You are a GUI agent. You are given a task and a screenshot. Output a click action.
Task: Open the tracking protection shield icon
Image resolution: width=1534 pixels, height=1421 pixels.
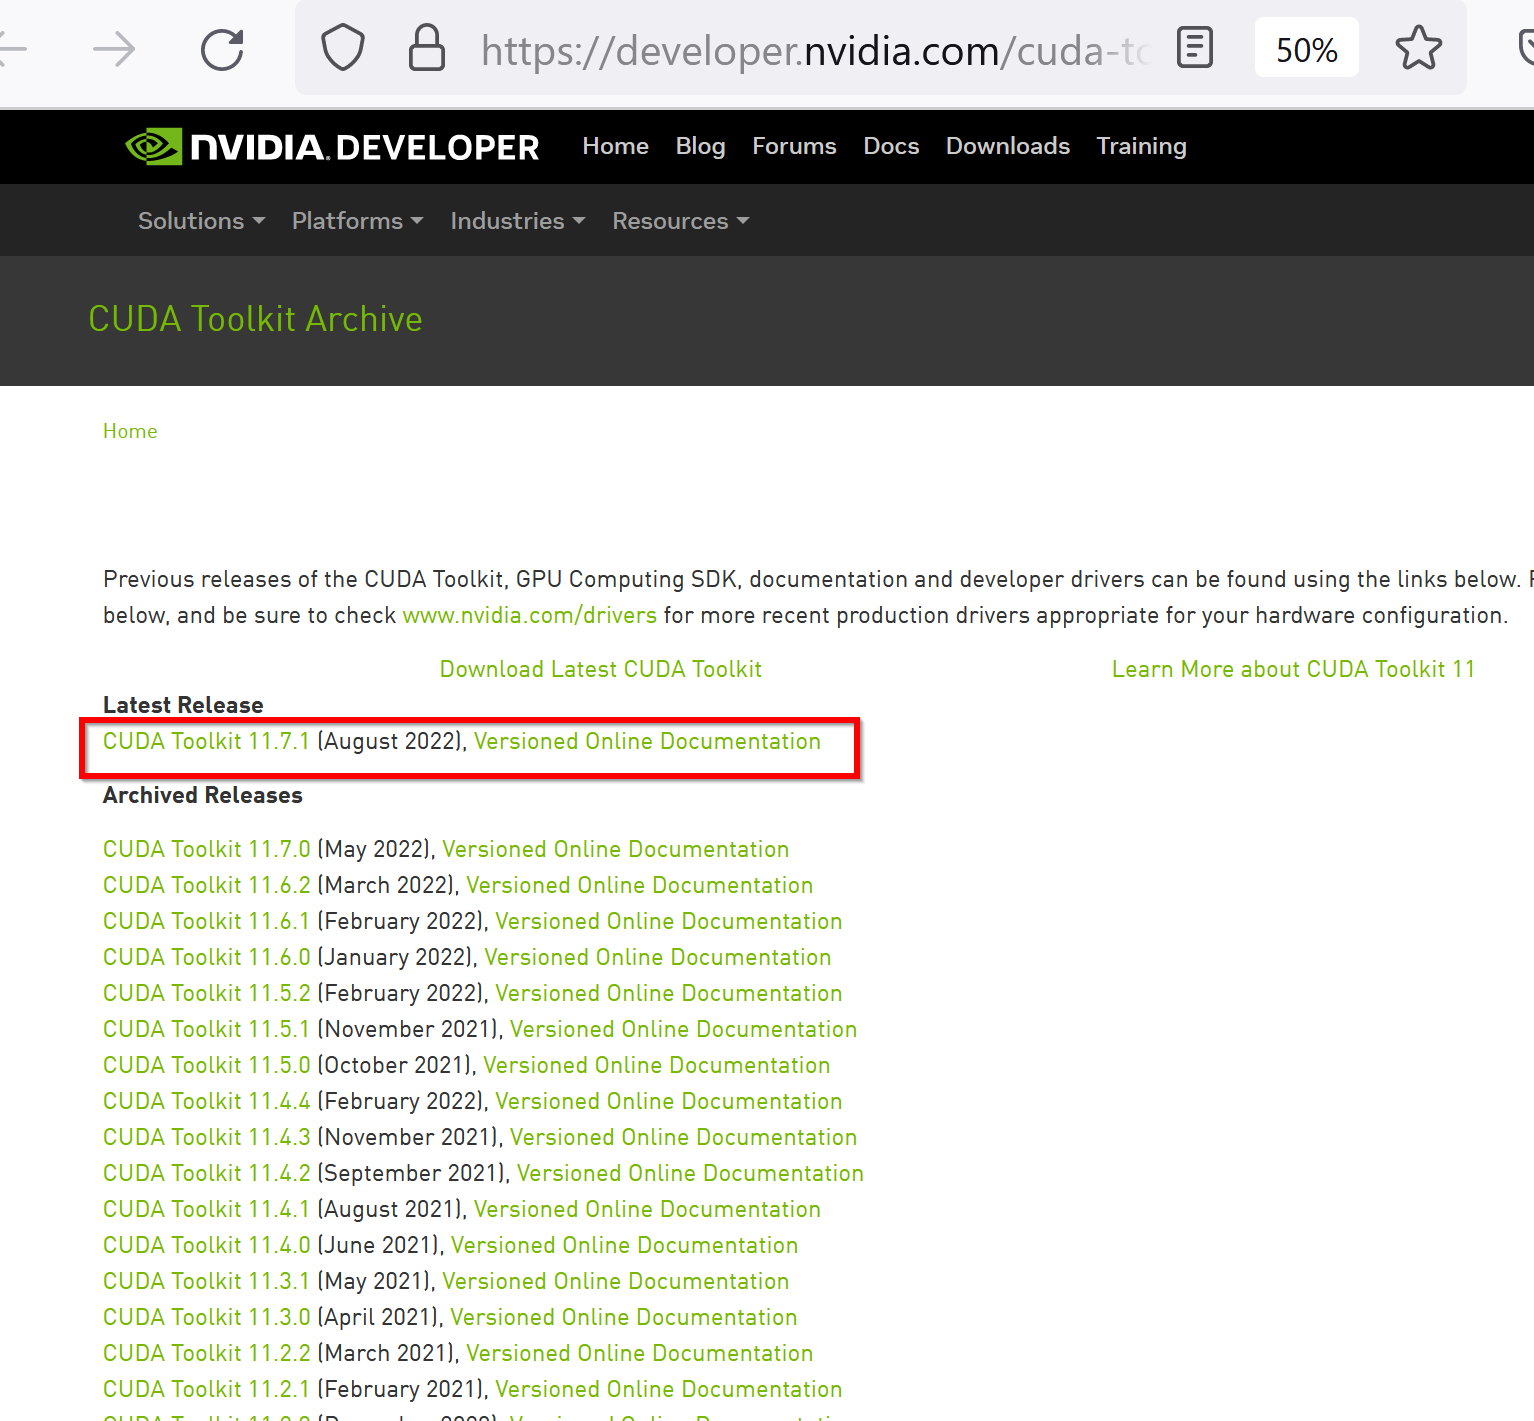pyautogui.click(x=342, y=48)
